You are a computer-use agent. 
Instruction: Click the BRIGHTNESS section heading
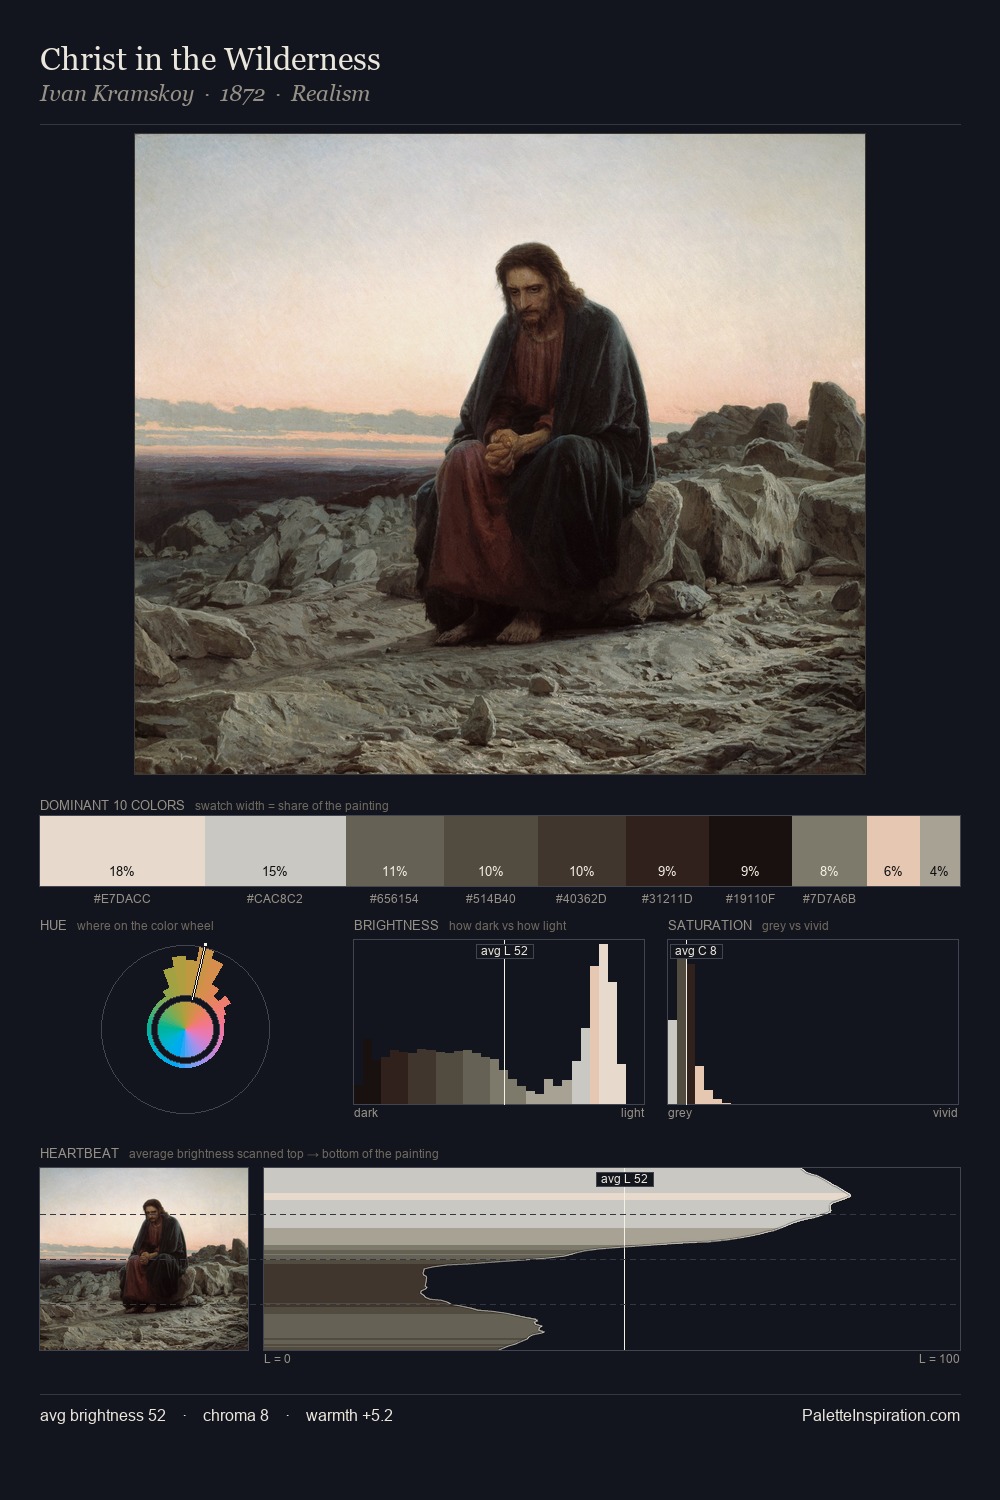[x=396, y=925]
